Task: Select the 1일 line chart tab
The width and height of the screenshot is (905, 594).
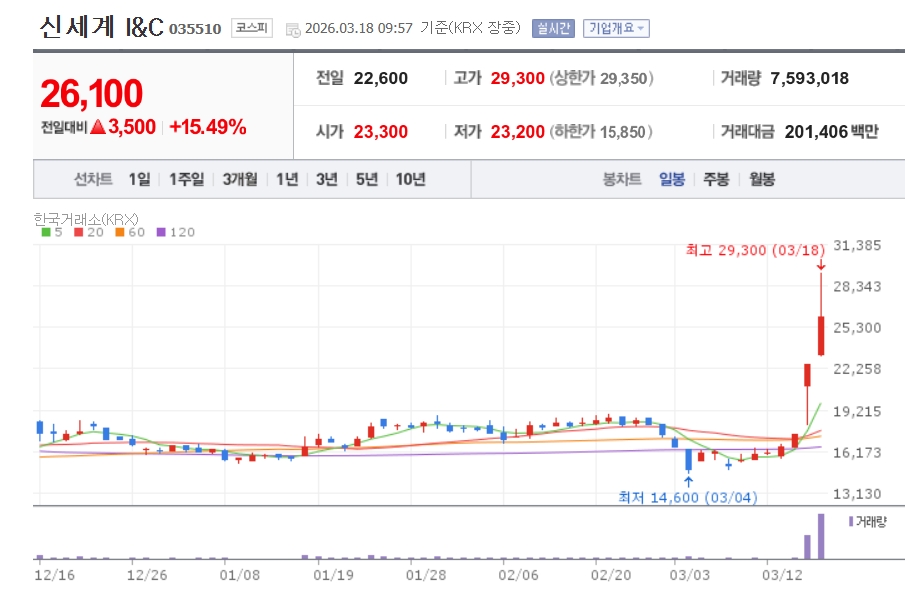Action: (139, 180)
